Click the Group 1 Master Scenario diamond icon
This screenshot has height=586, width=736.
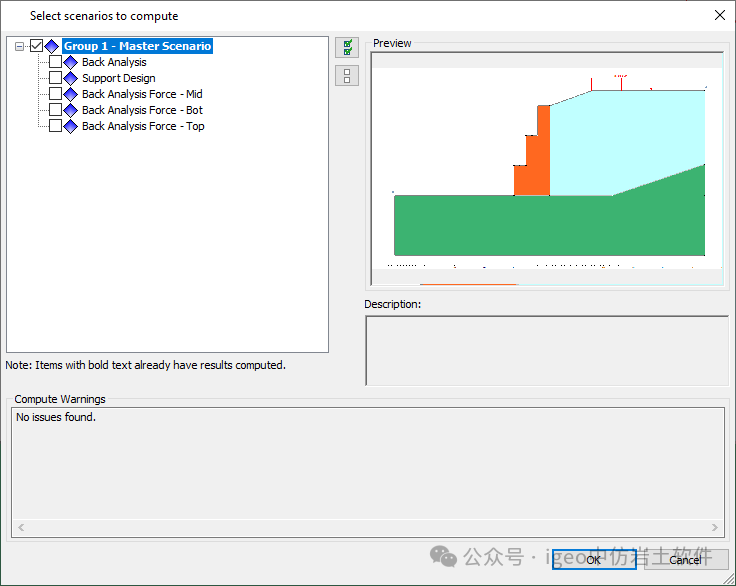click(52, 46)
